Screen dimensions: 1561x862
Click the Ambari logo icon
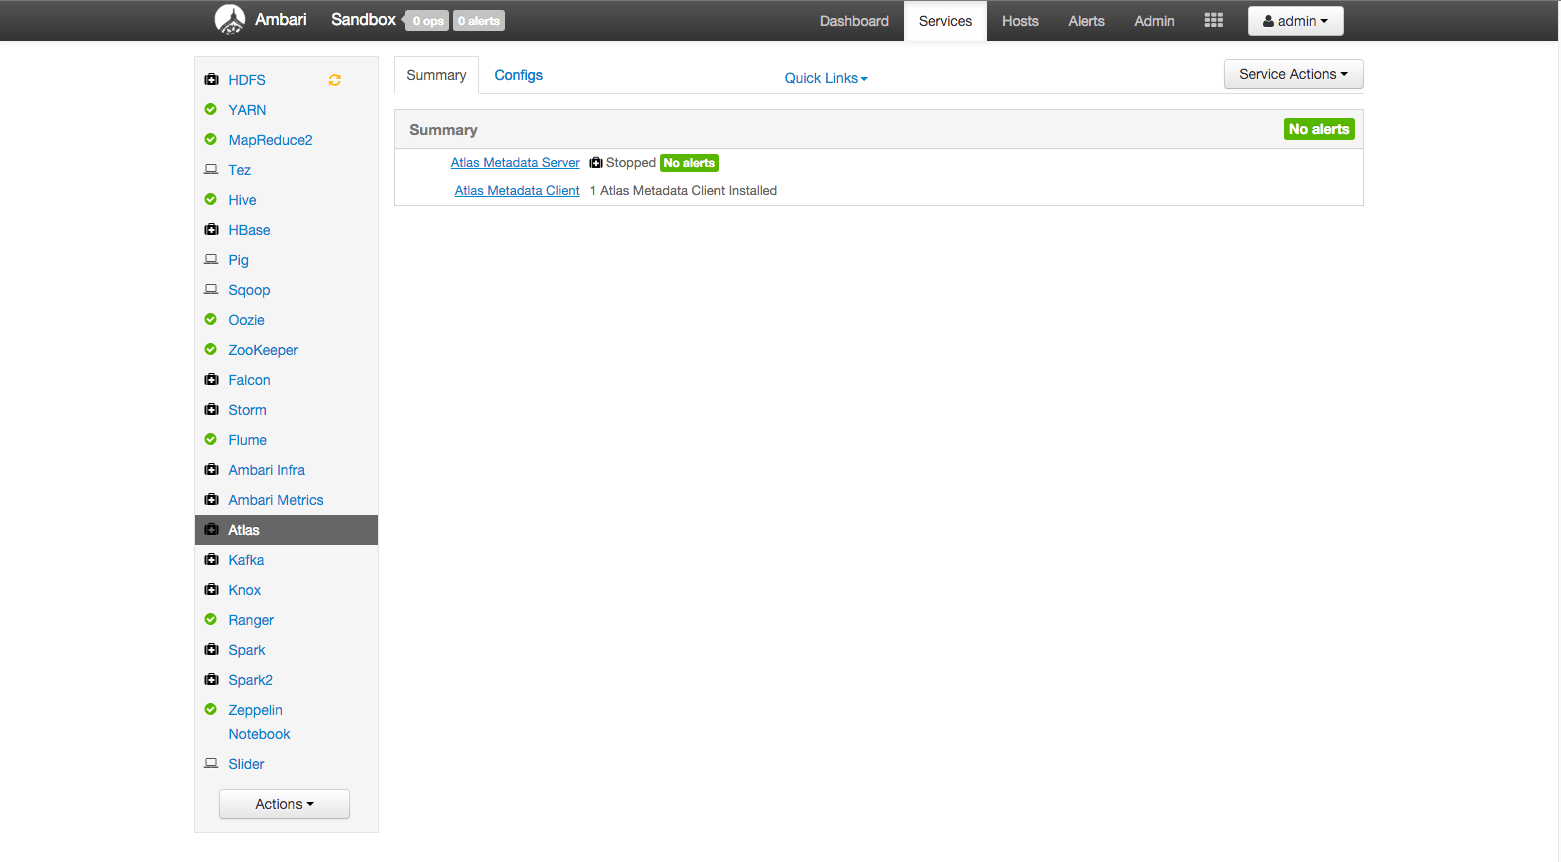point(230,20)
